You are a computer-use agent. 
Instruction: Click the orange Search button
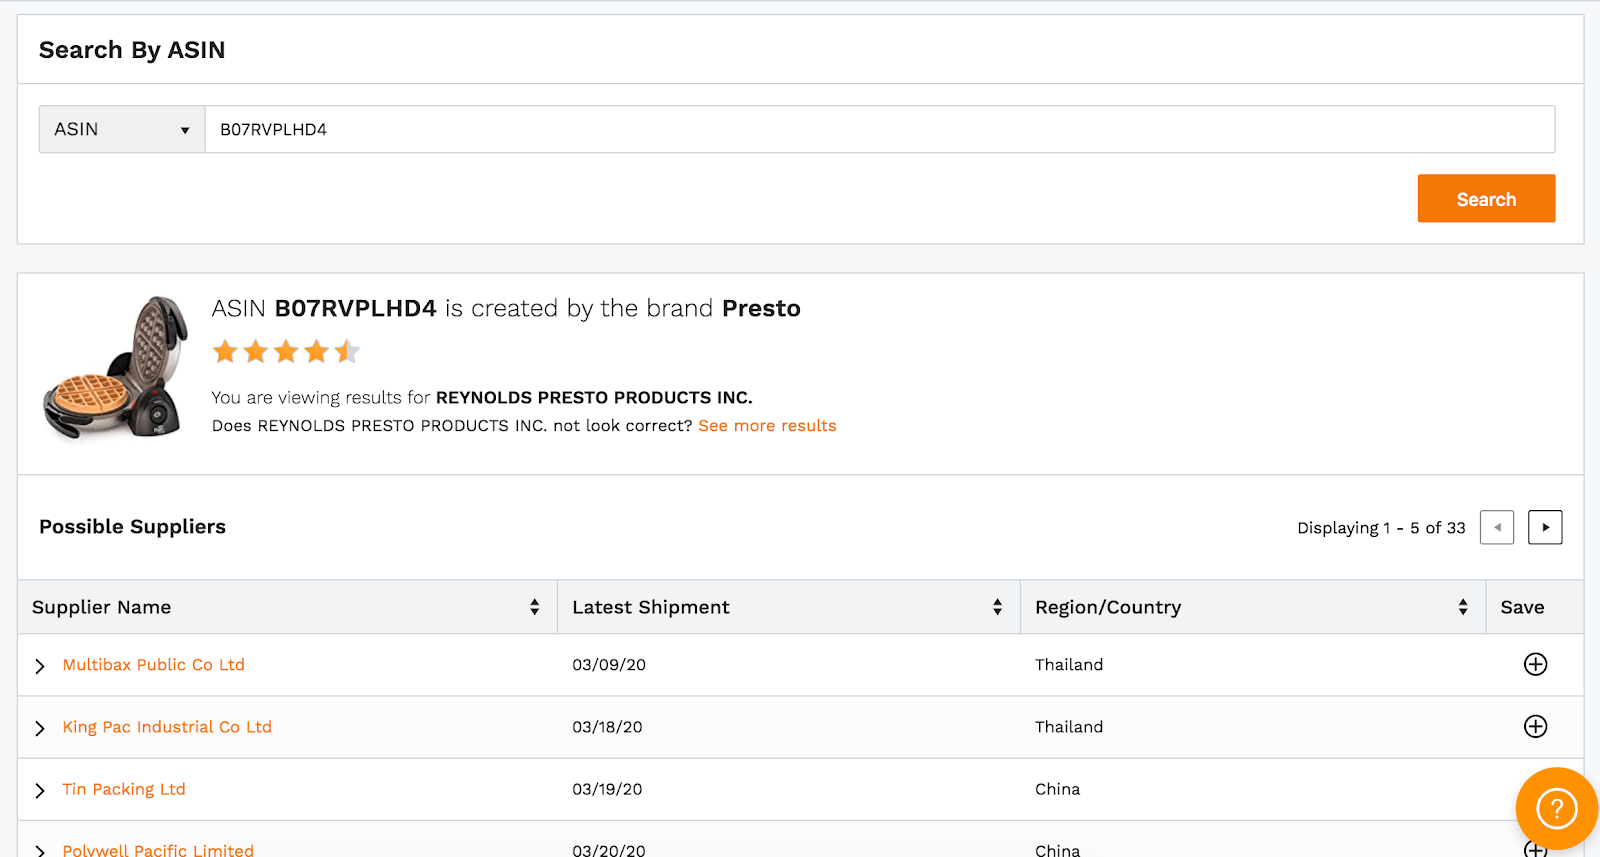tap(1486, 198)
